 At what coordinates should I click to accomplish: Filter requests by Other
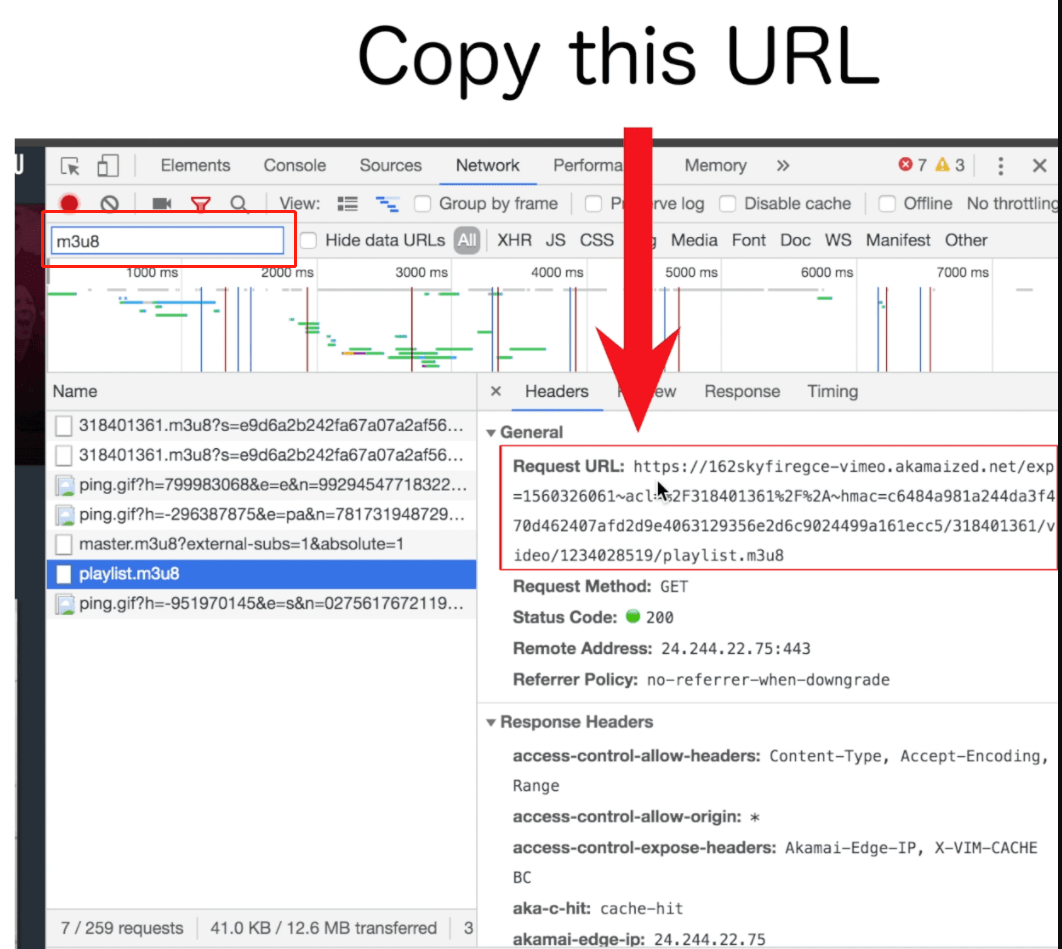(x=966, y=240)
